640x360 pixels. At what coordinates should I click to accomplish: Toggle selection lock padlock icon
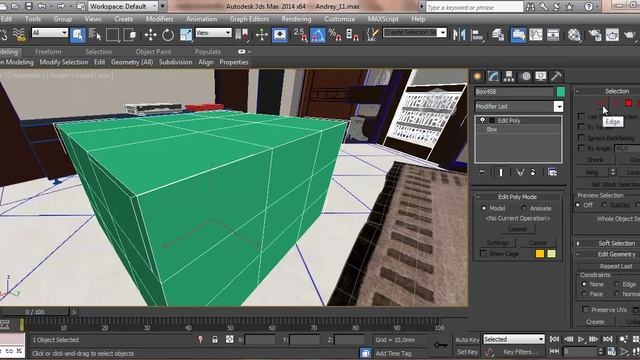(215, 340)
